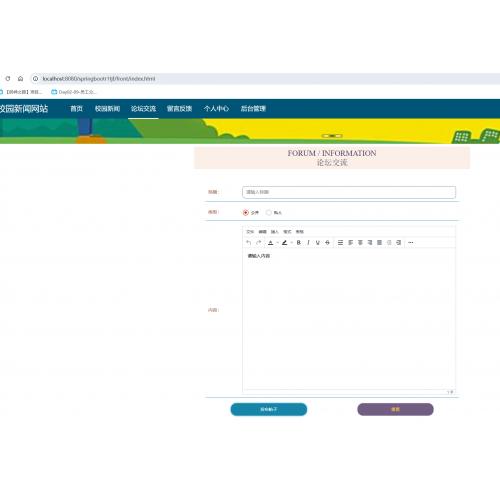This screenshot has height=500, width=500.
Task: Open the 个人中心 navigation tab
Action: click(216, 109)
